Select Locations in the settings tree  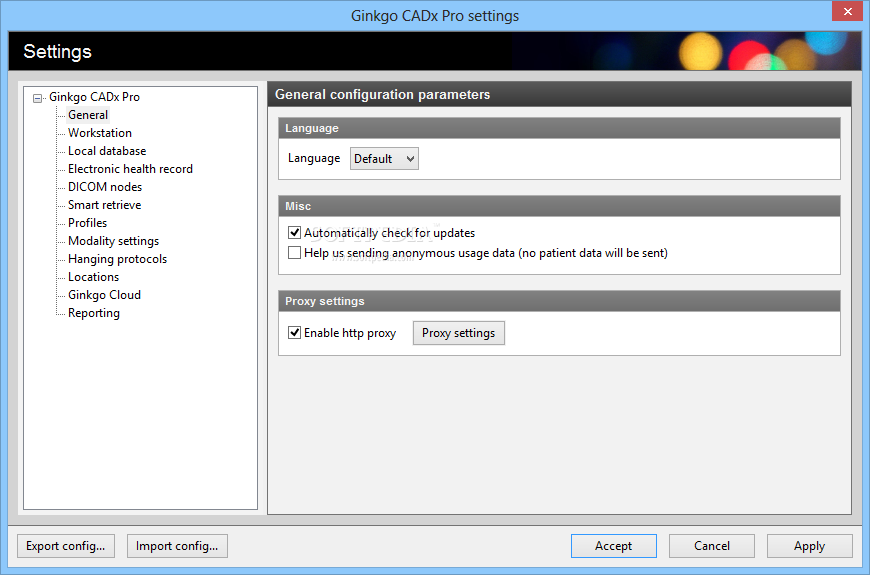pos(93,277)
